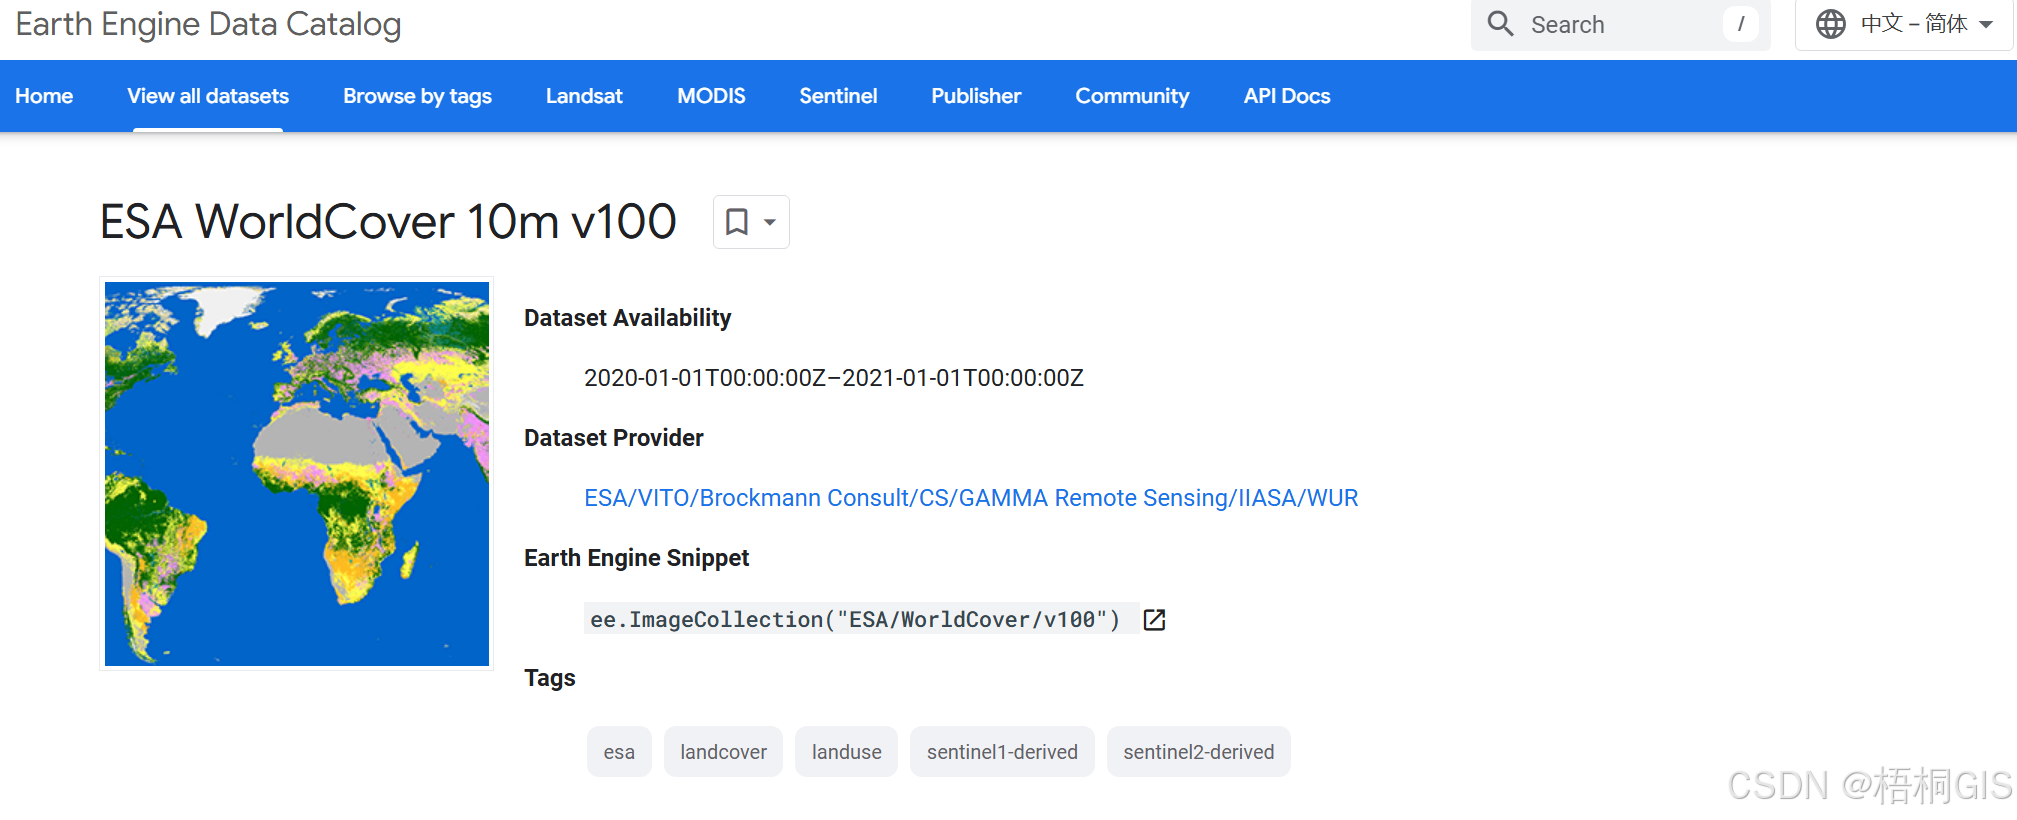Screen dimensions: 2017x820
Task: Open the API Docs tab
Action: [1287, 96]
